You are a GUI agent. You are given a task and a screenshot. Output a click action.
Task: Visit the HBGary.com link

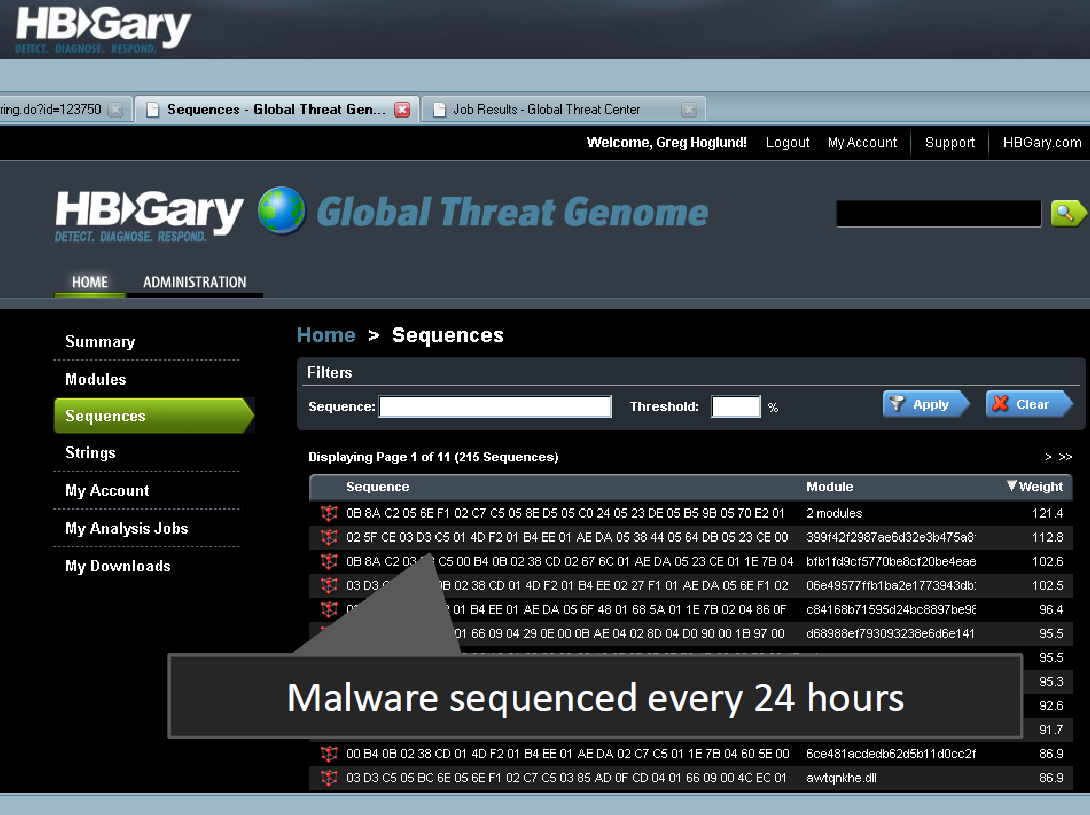click(x=1041, y=143)
